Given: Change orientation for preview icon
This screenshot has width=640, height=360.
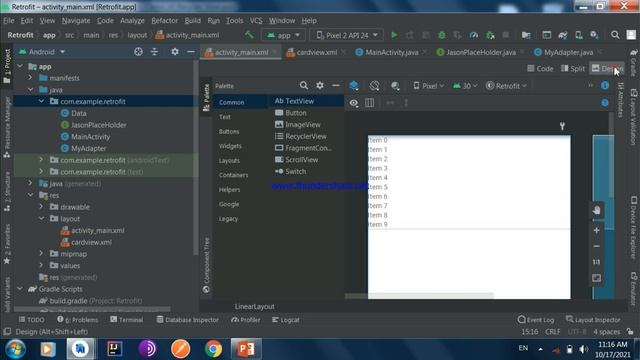Looking at the screenshot, I should coord(374,86).
